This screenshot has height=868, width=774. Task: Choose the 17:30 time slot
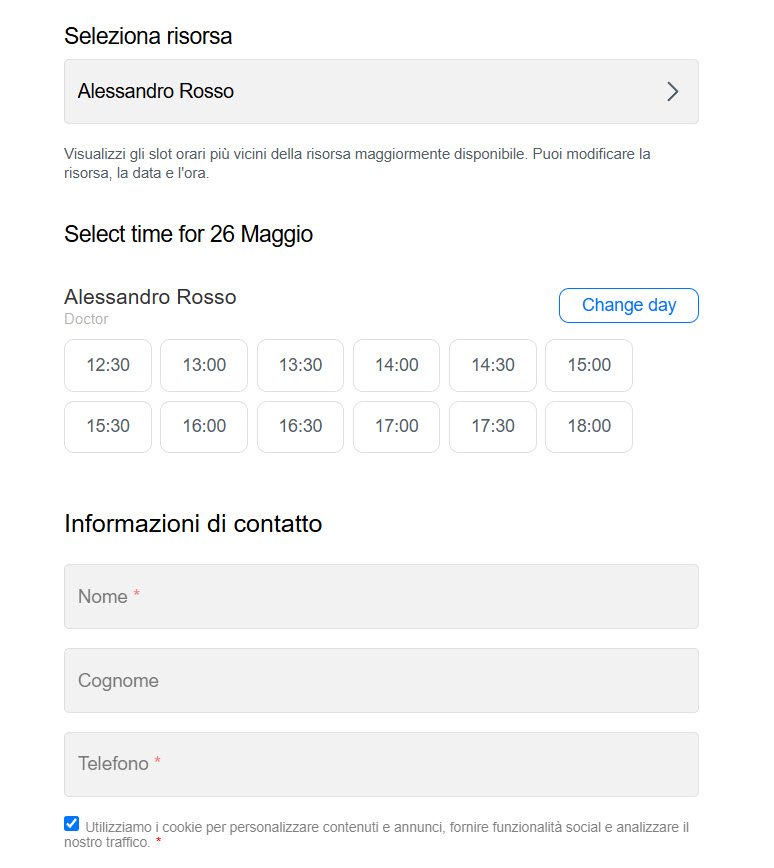(x=493, y=426)
